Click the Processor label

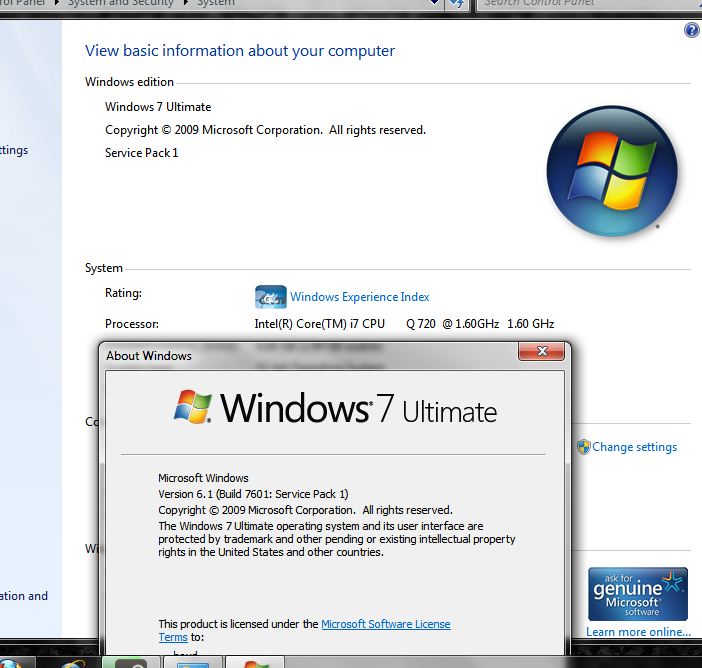click(x=132, y=324)
